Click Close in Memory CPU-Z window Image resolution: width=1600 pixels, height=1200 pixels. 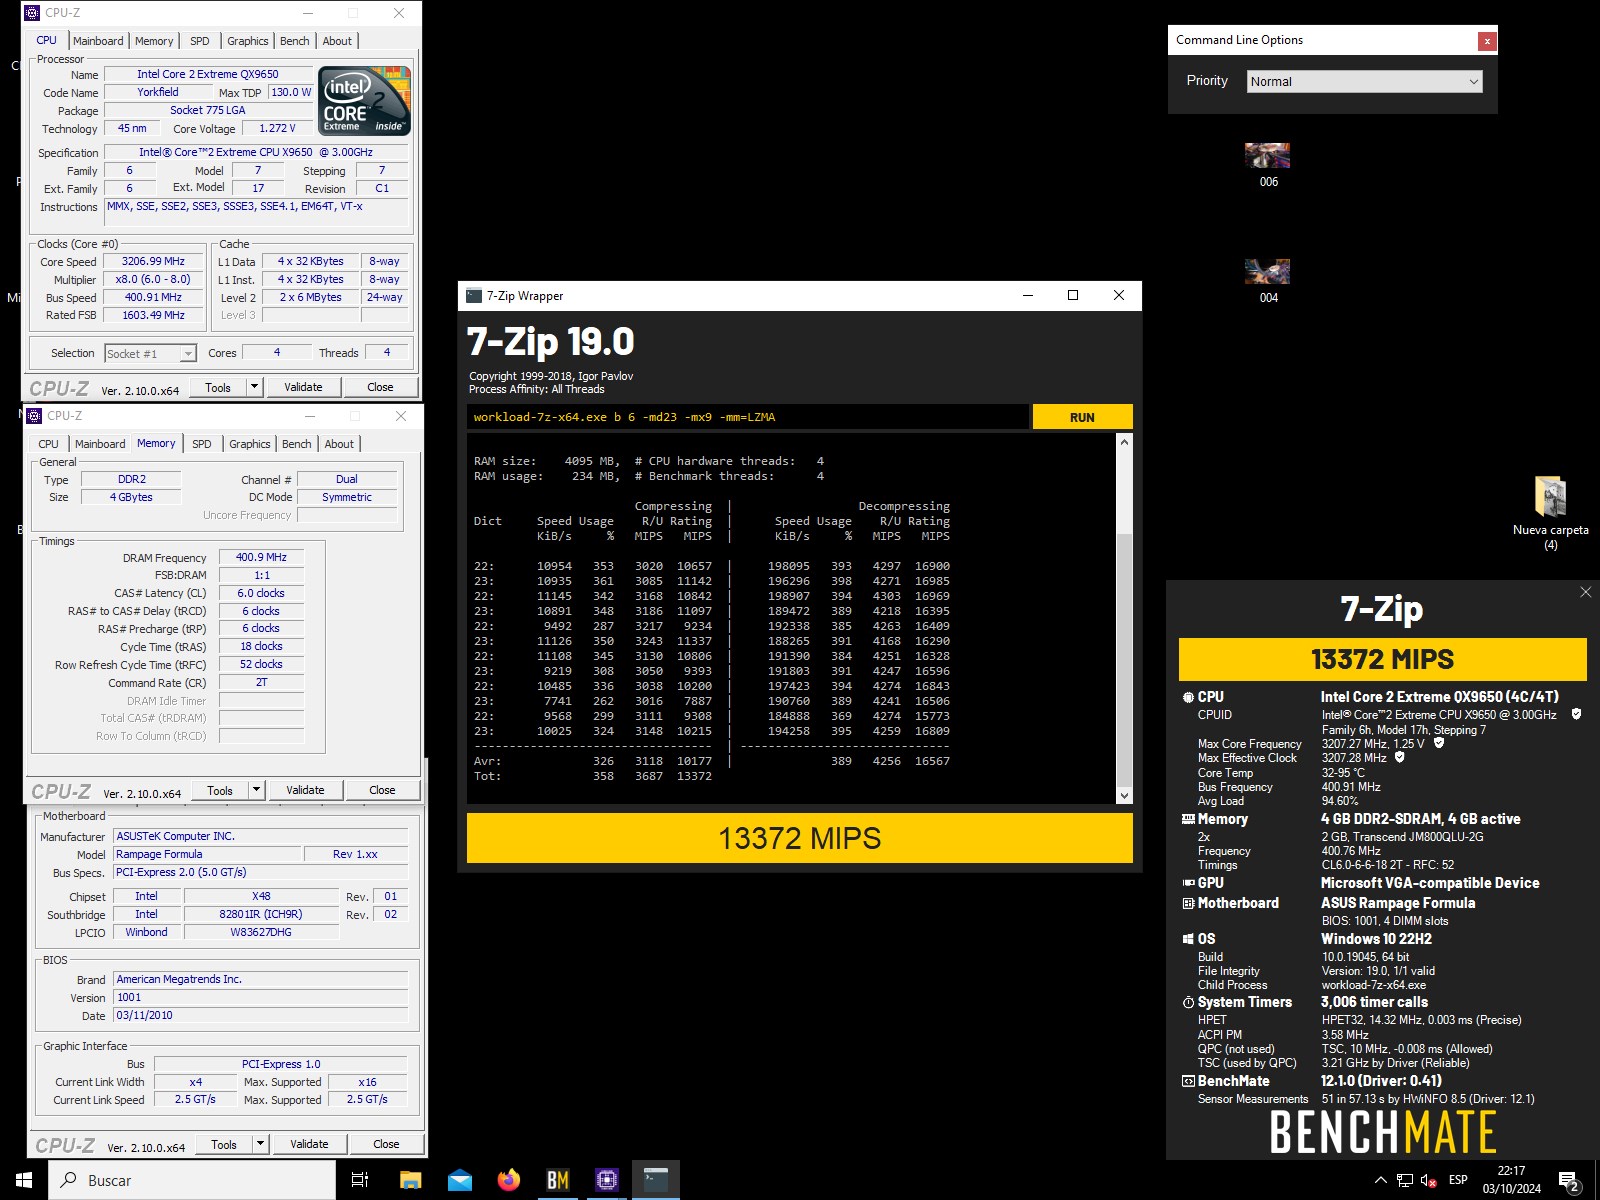tap(382, 790)
